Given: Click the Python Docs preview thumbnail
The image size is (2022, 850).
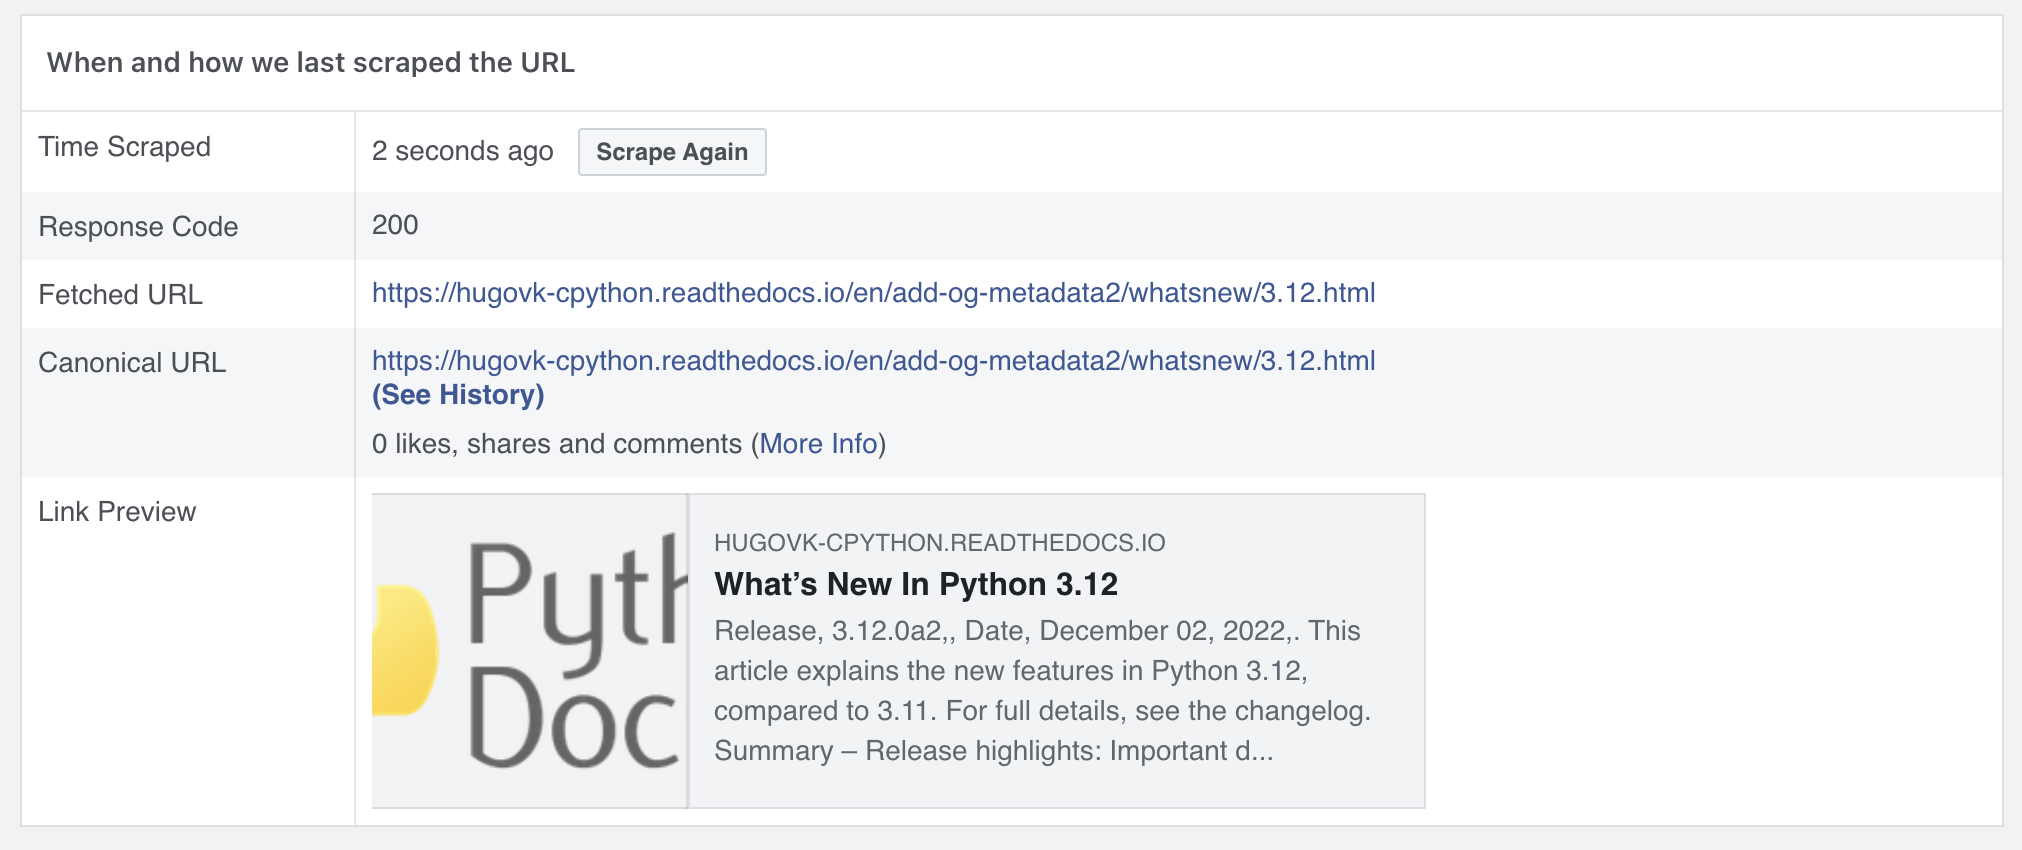Looking at the screenshot, I should (x=530, y=651).
